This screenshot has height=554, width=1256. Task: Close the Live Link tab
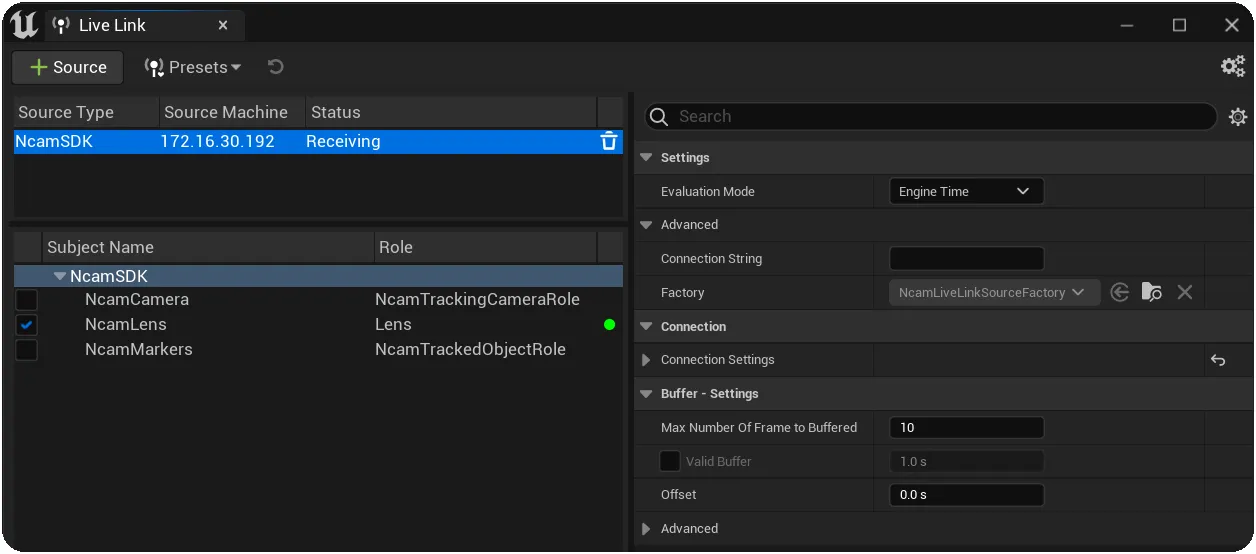point(223,25)
